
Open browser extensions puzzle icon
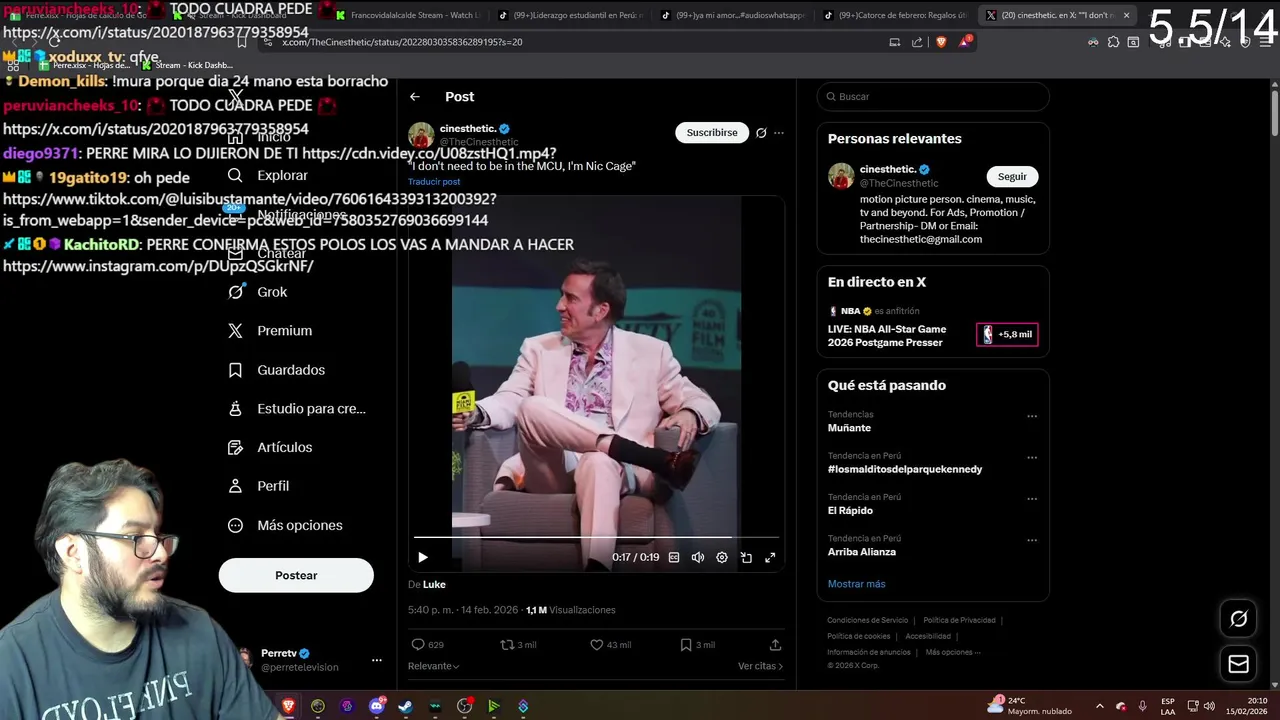click(1113, 42)
